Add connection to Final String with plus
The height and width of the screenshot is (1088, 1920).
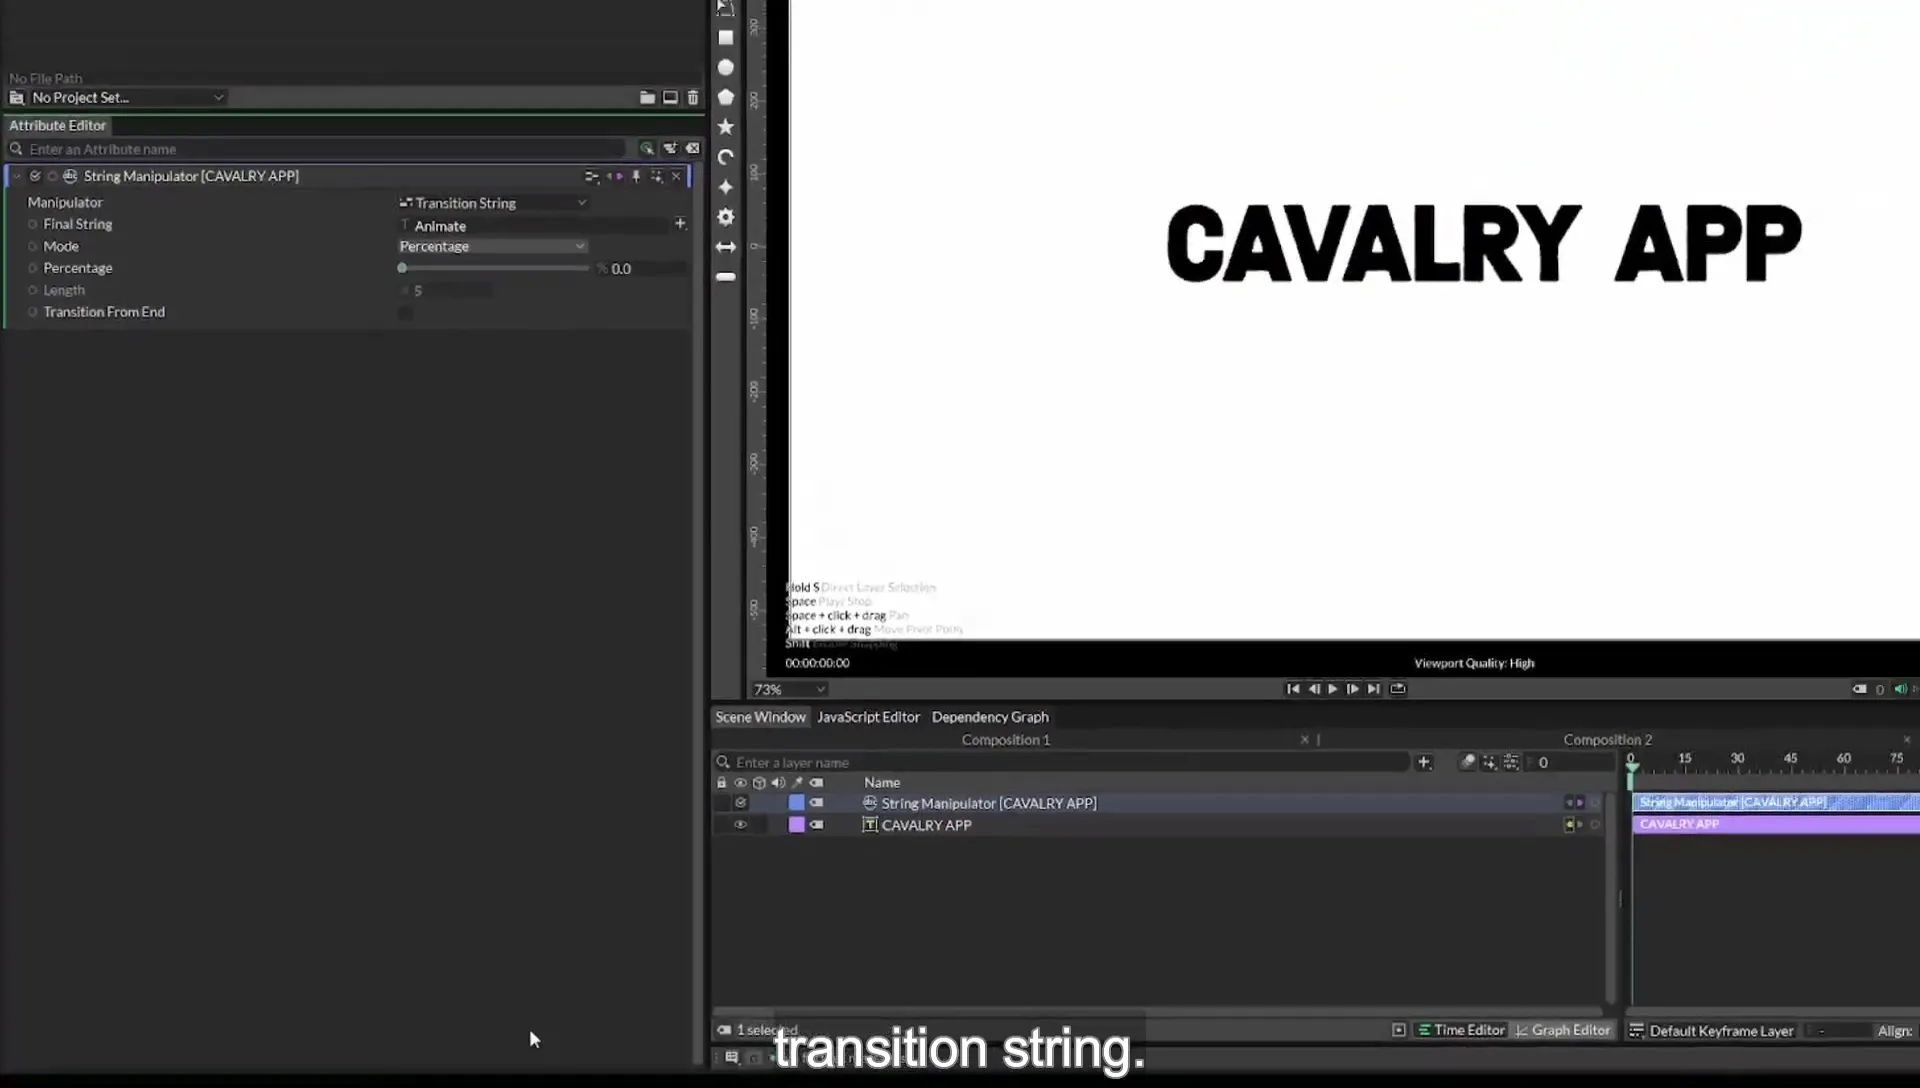click(x=680, y=224)
